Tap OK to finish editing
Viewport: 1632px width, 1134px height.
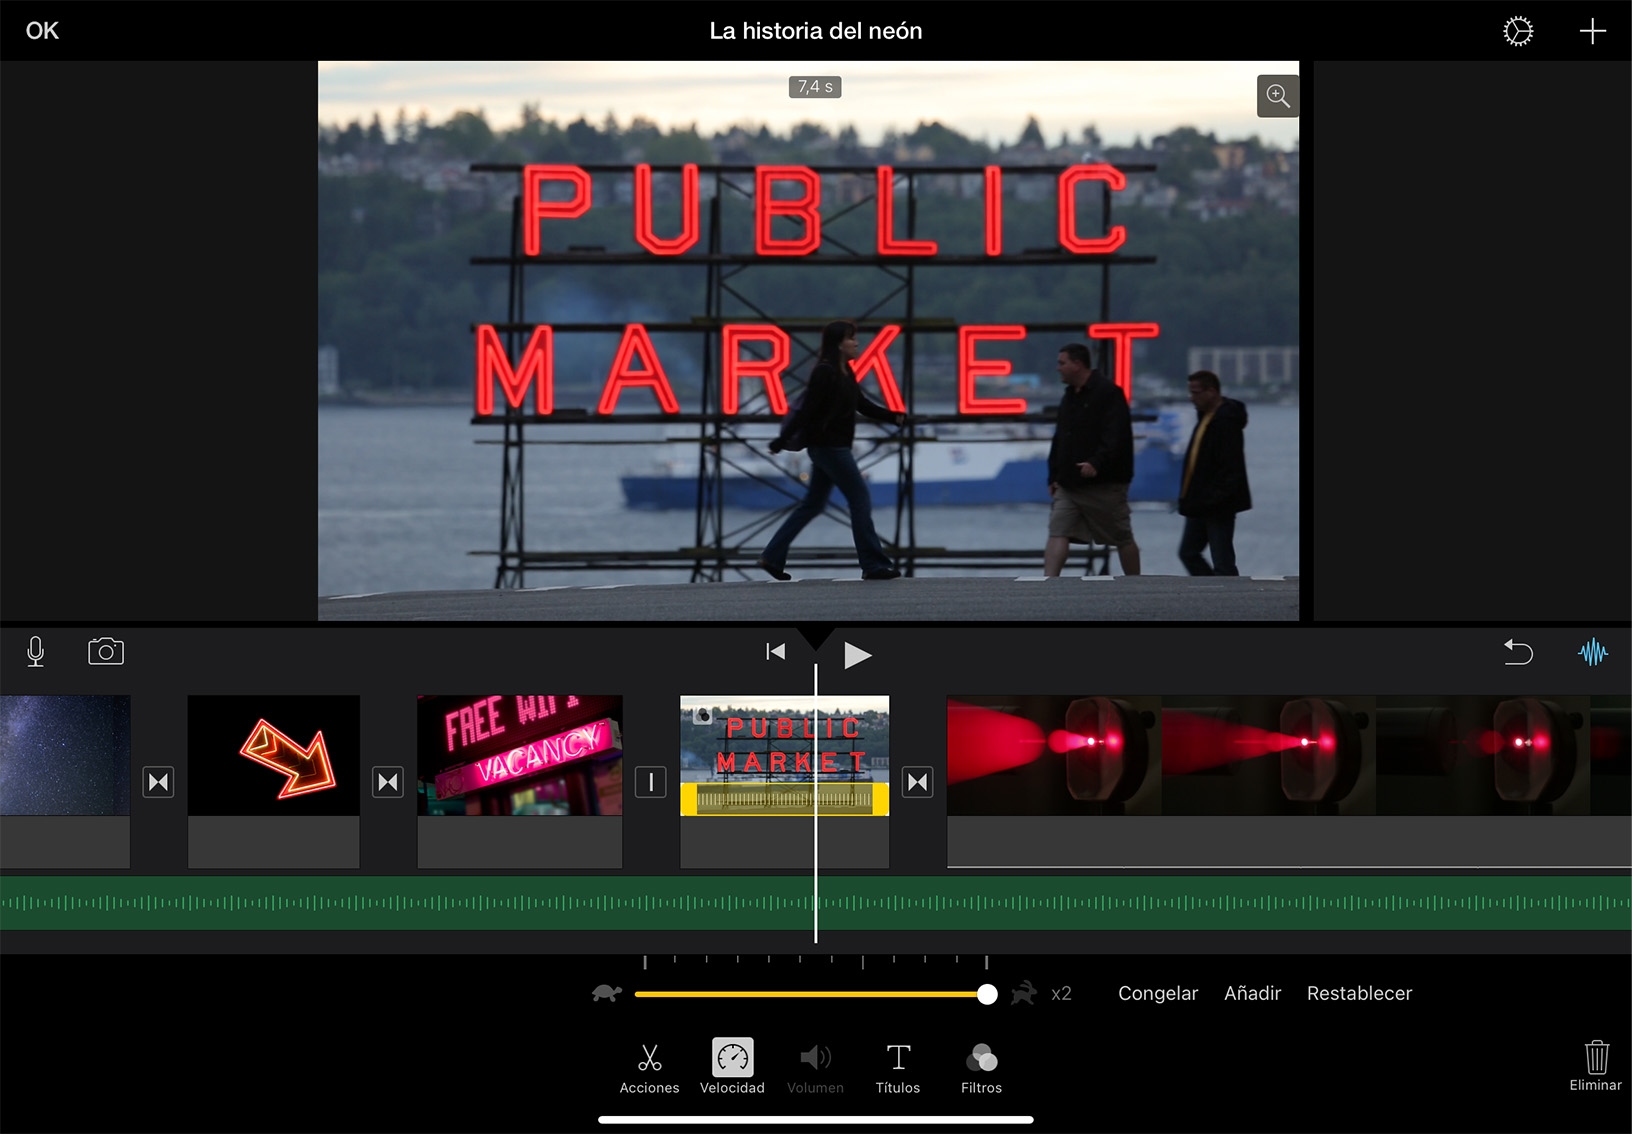tap(42, 31)
